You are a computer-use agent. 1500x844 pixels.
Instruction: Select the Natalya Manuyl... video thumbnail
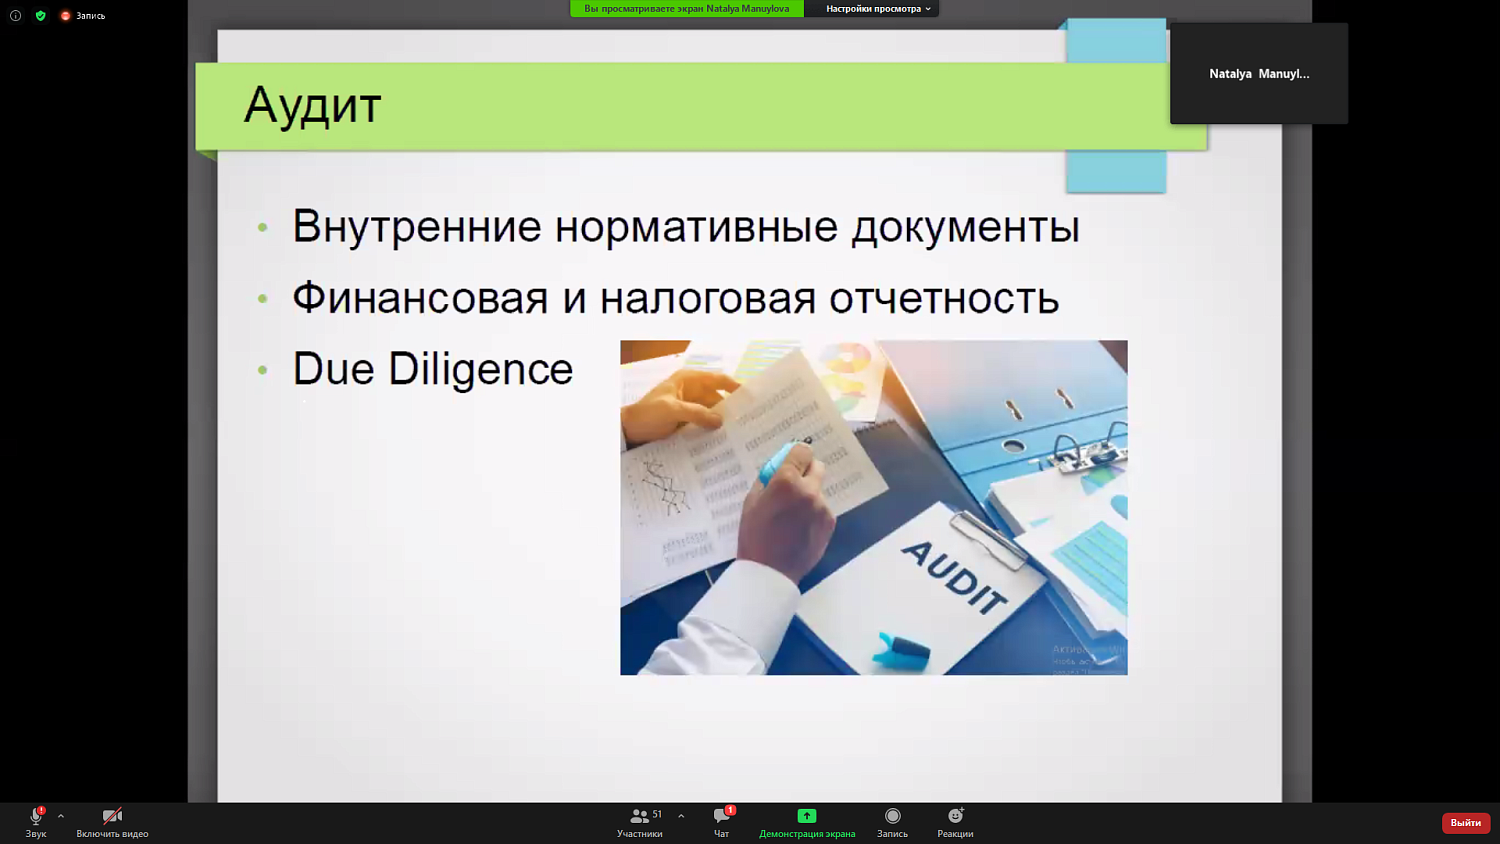1259,74
